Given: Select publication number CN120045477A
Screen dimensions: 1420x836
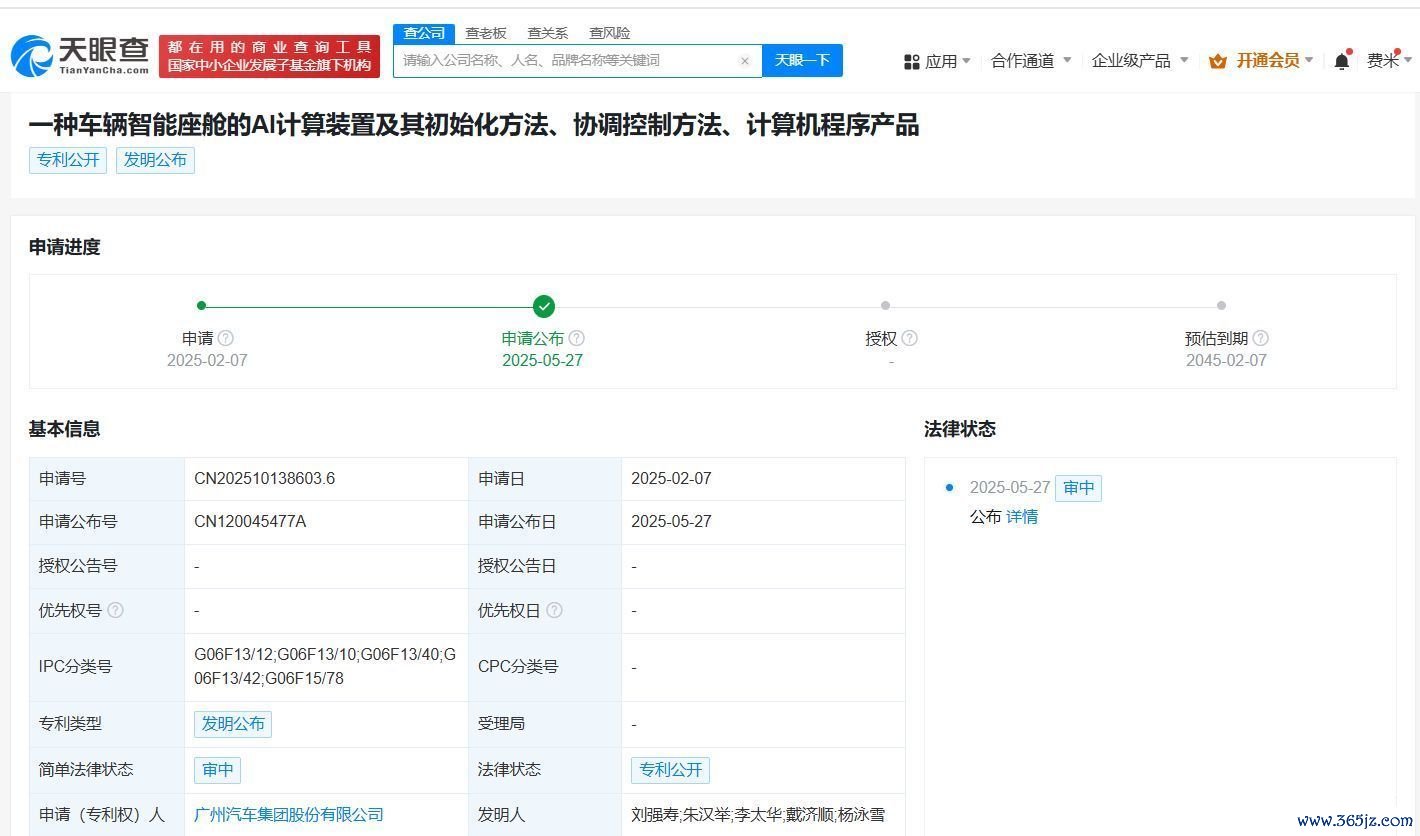Looking at the screenshot, I should point(250,522).
